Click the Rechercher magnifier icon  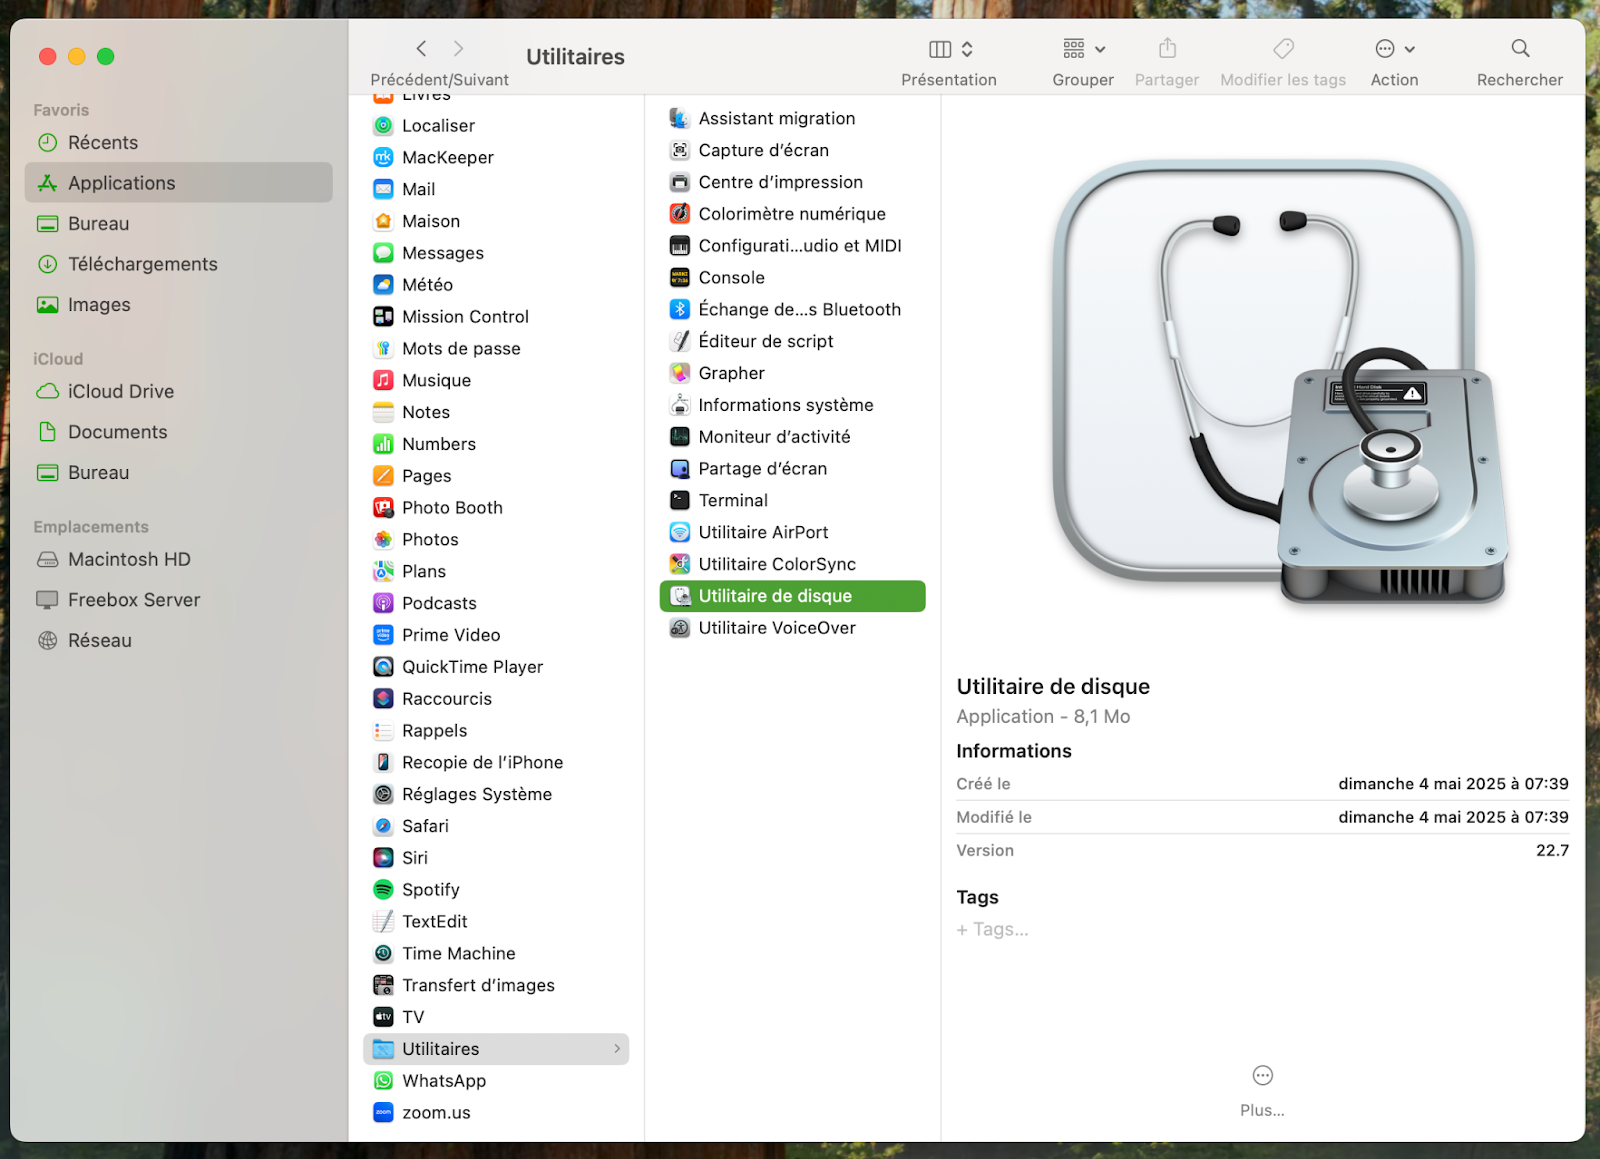(1519, 48)
